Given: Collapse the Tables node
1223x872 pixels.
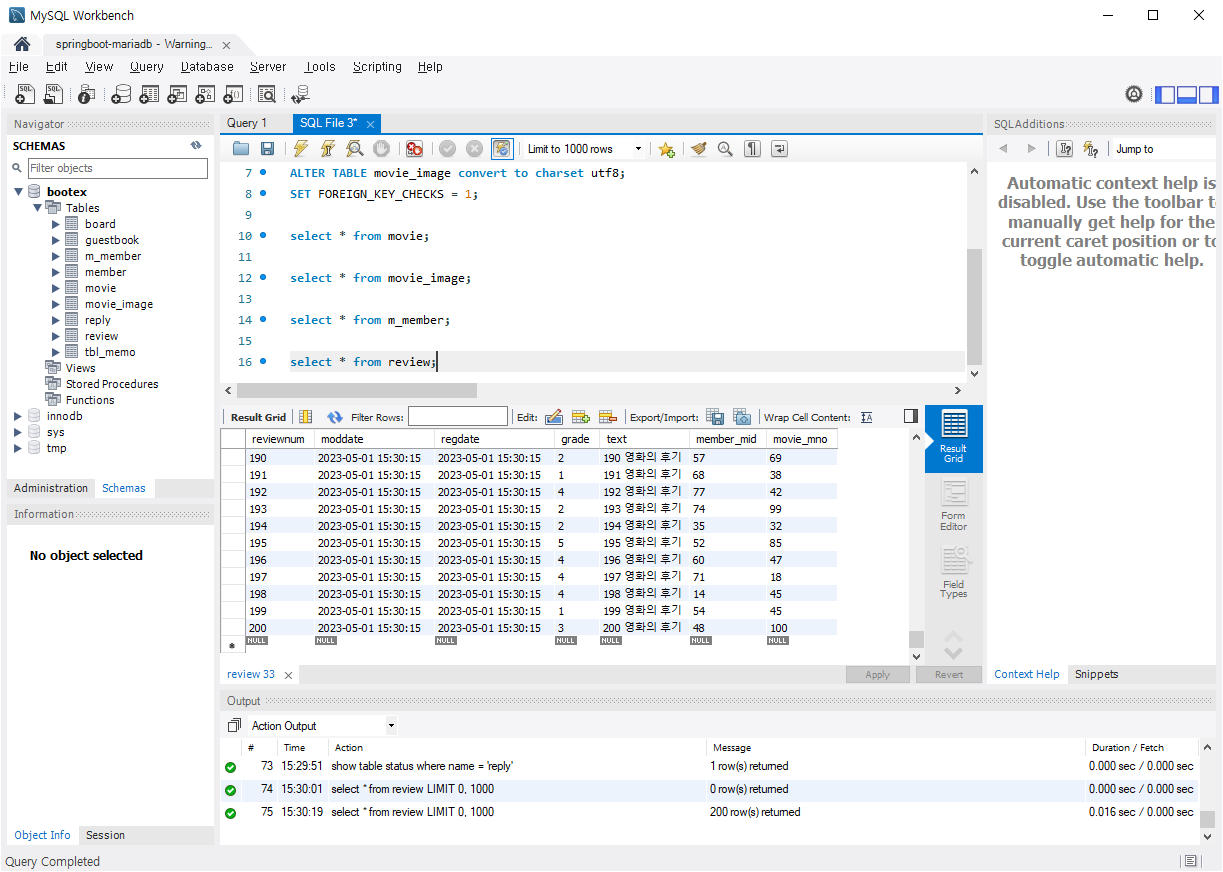Looking at the screenshot, I should 37,208.
